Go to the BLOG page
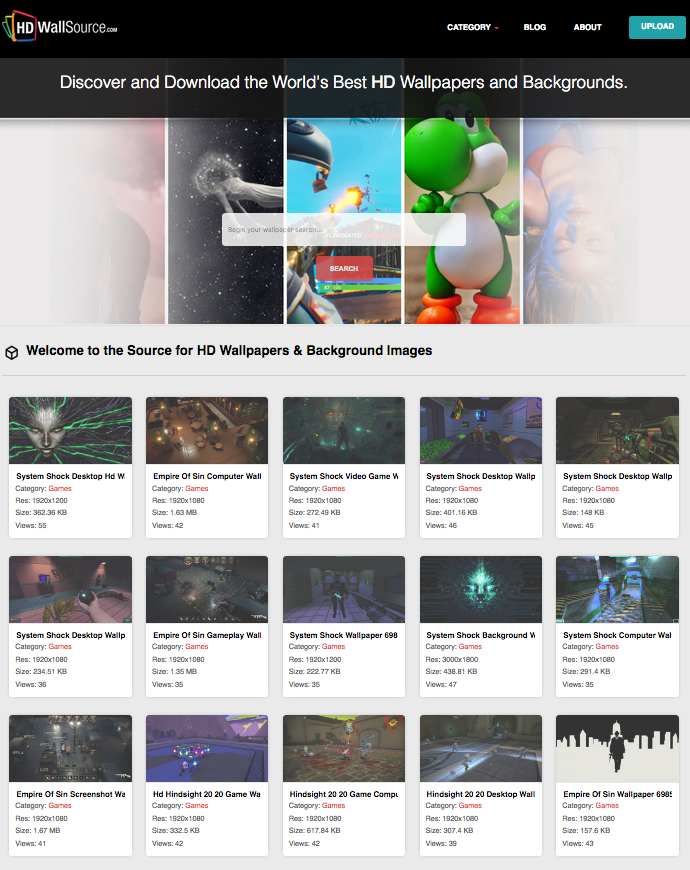This screenshot has height=870, width=690. [535, 27]
